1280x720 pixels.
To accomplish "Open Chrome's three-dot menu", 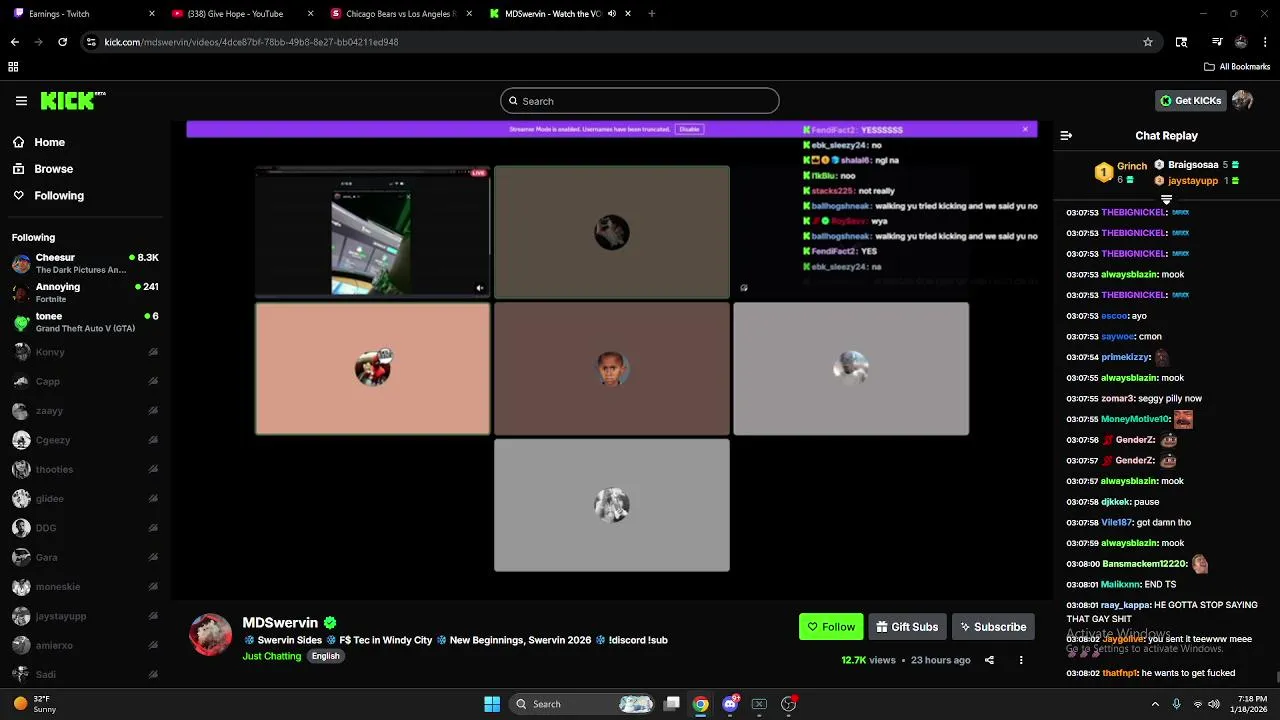I will (x=1265, y=42).
